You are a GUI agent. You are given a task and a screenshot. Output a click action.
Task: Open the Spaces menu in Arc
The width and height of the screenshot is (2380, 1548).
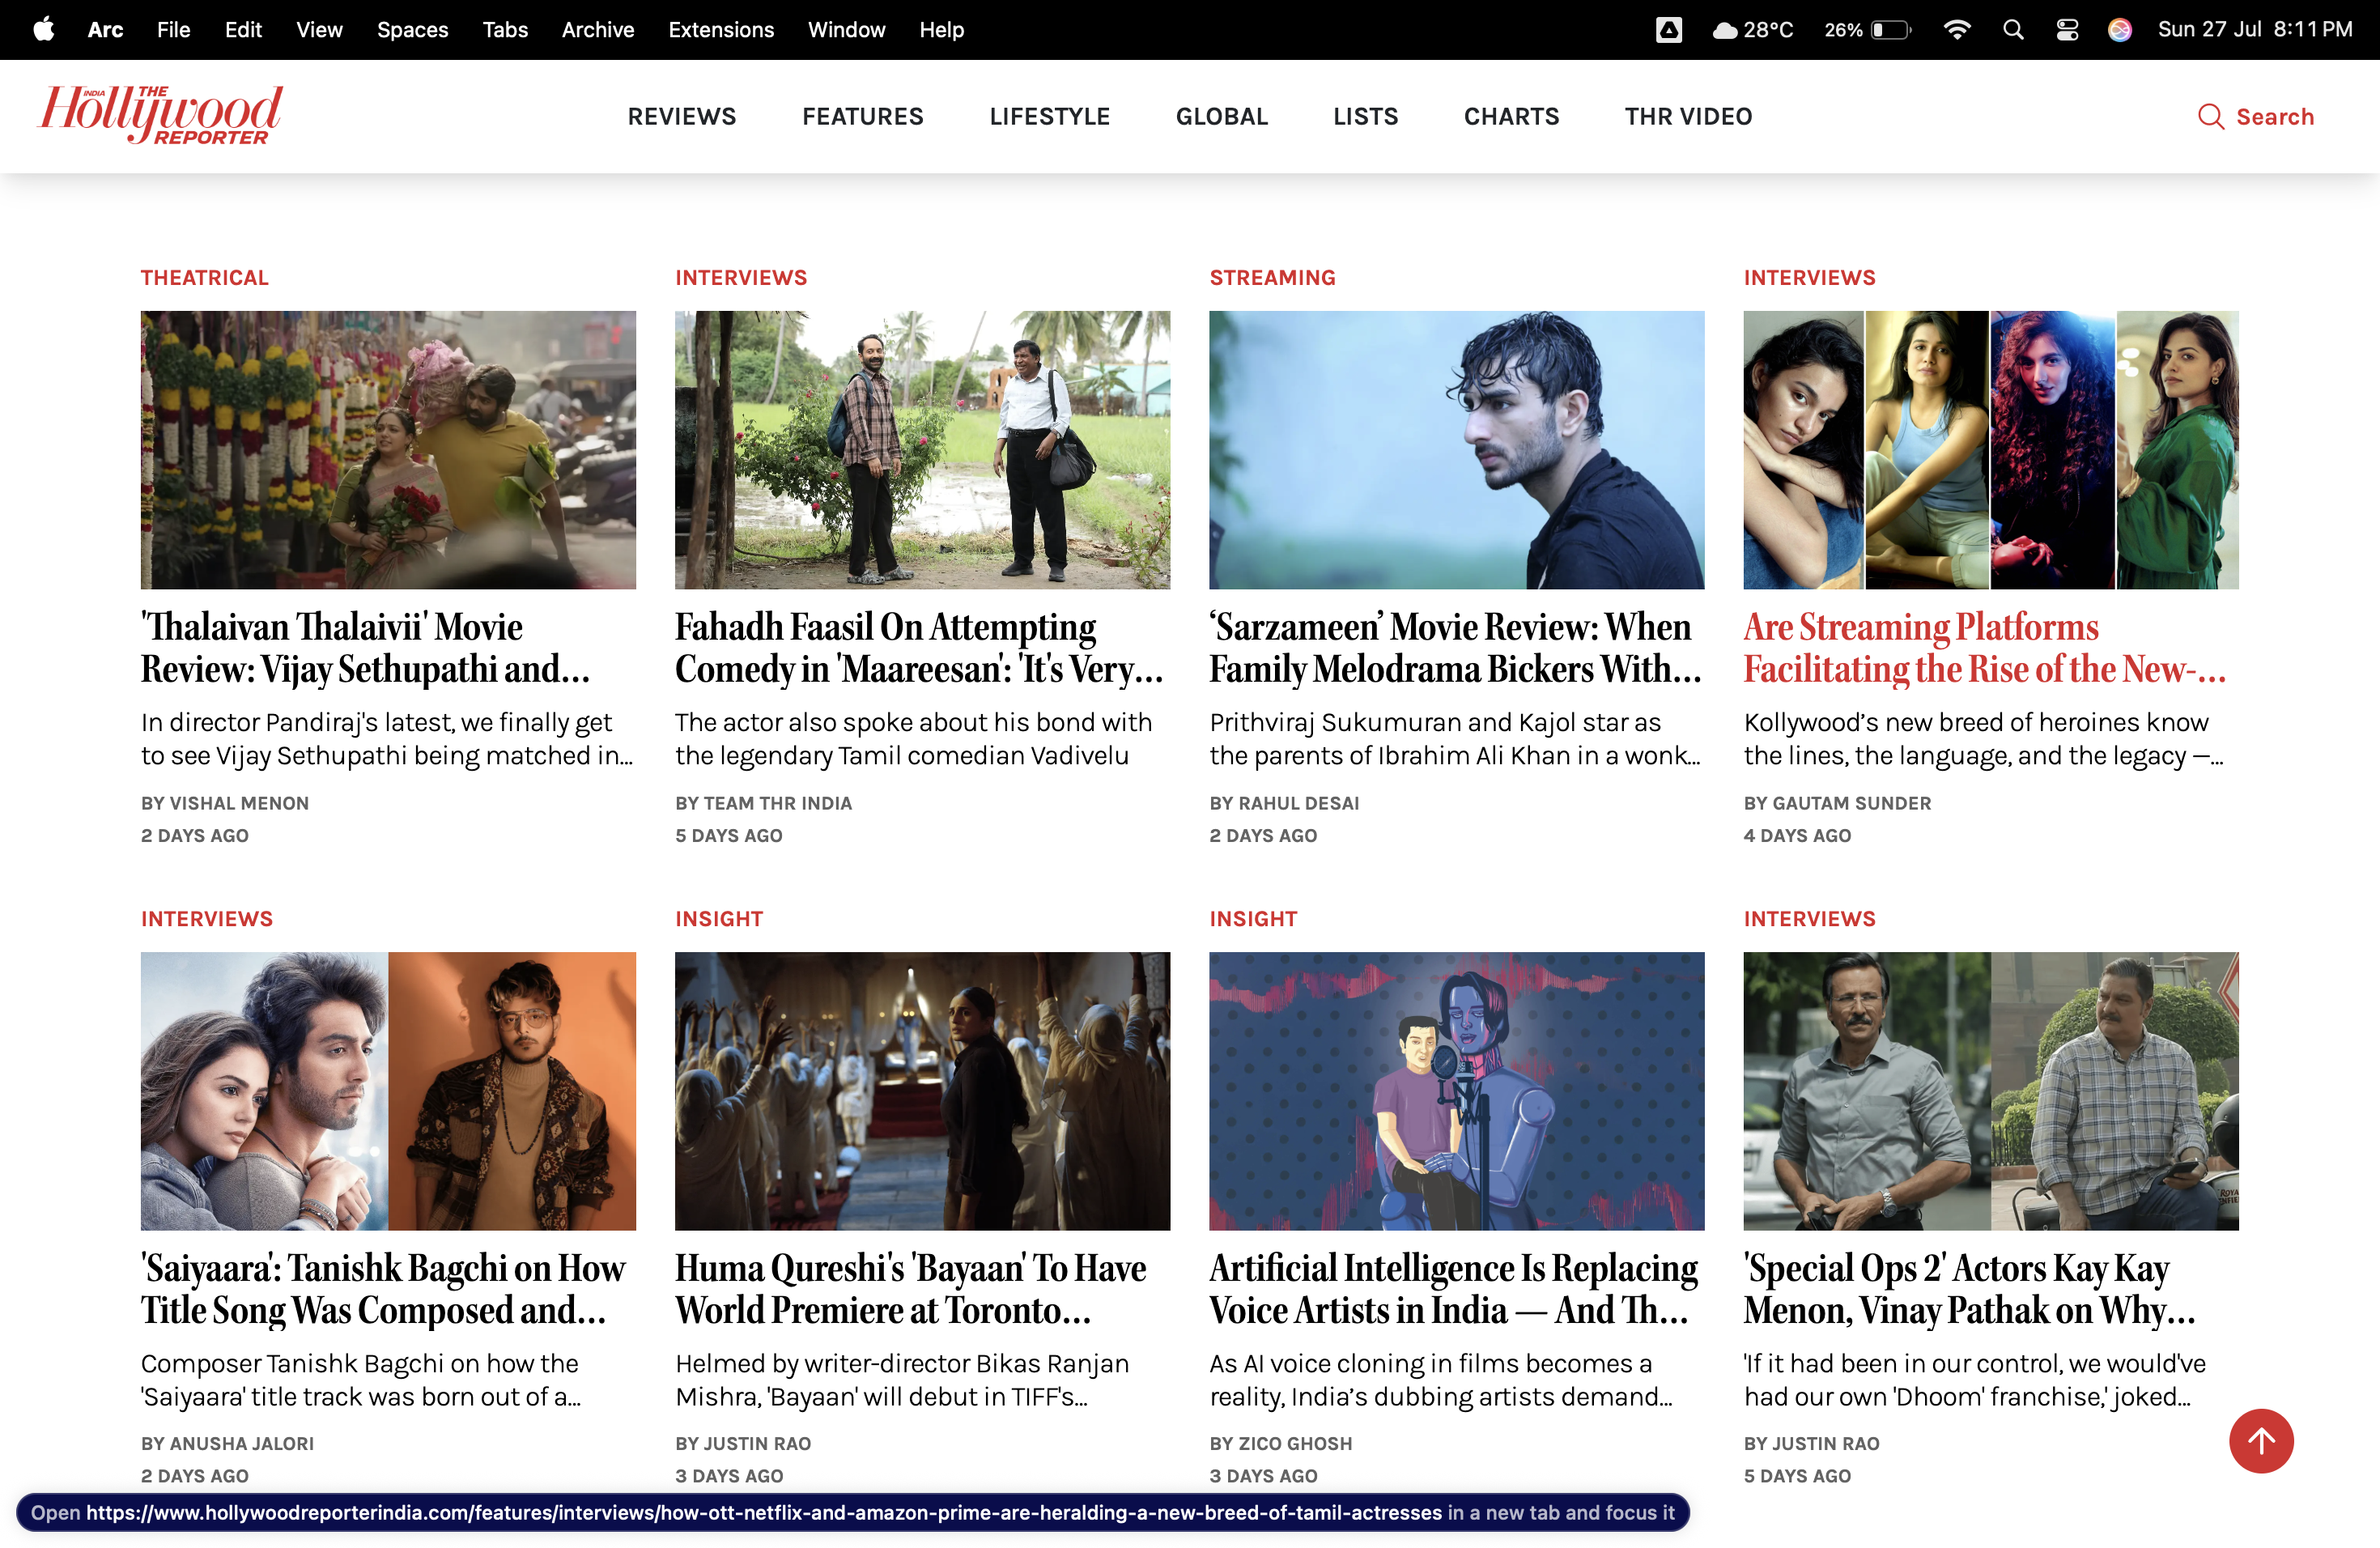412,30
